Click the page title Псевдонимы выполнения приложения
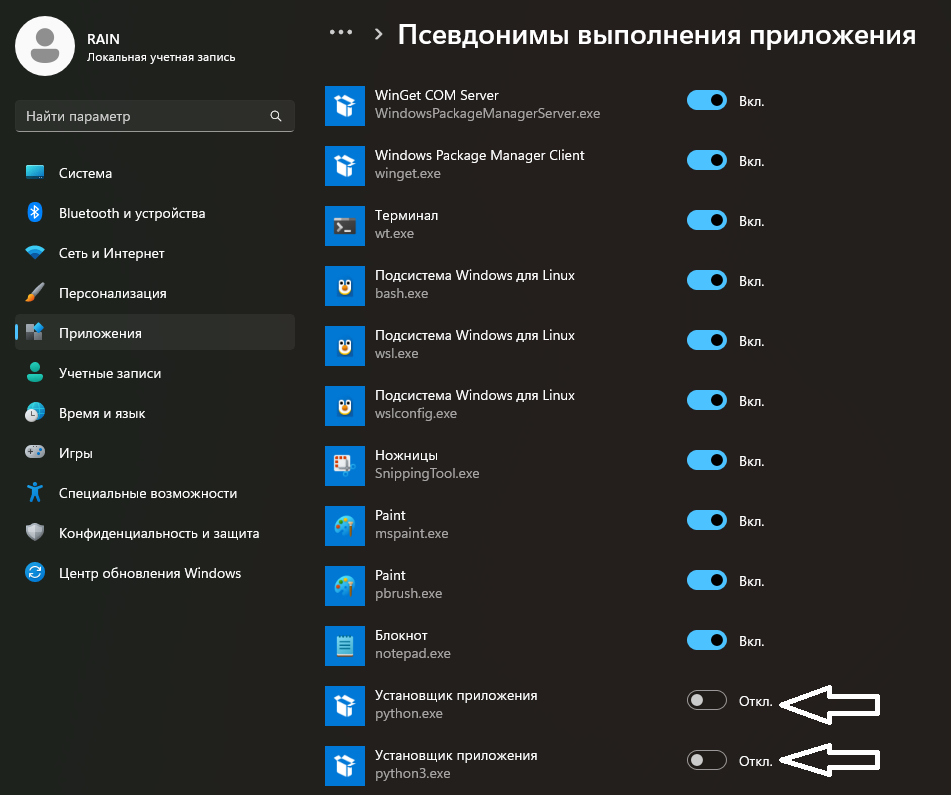 (656, 35)
